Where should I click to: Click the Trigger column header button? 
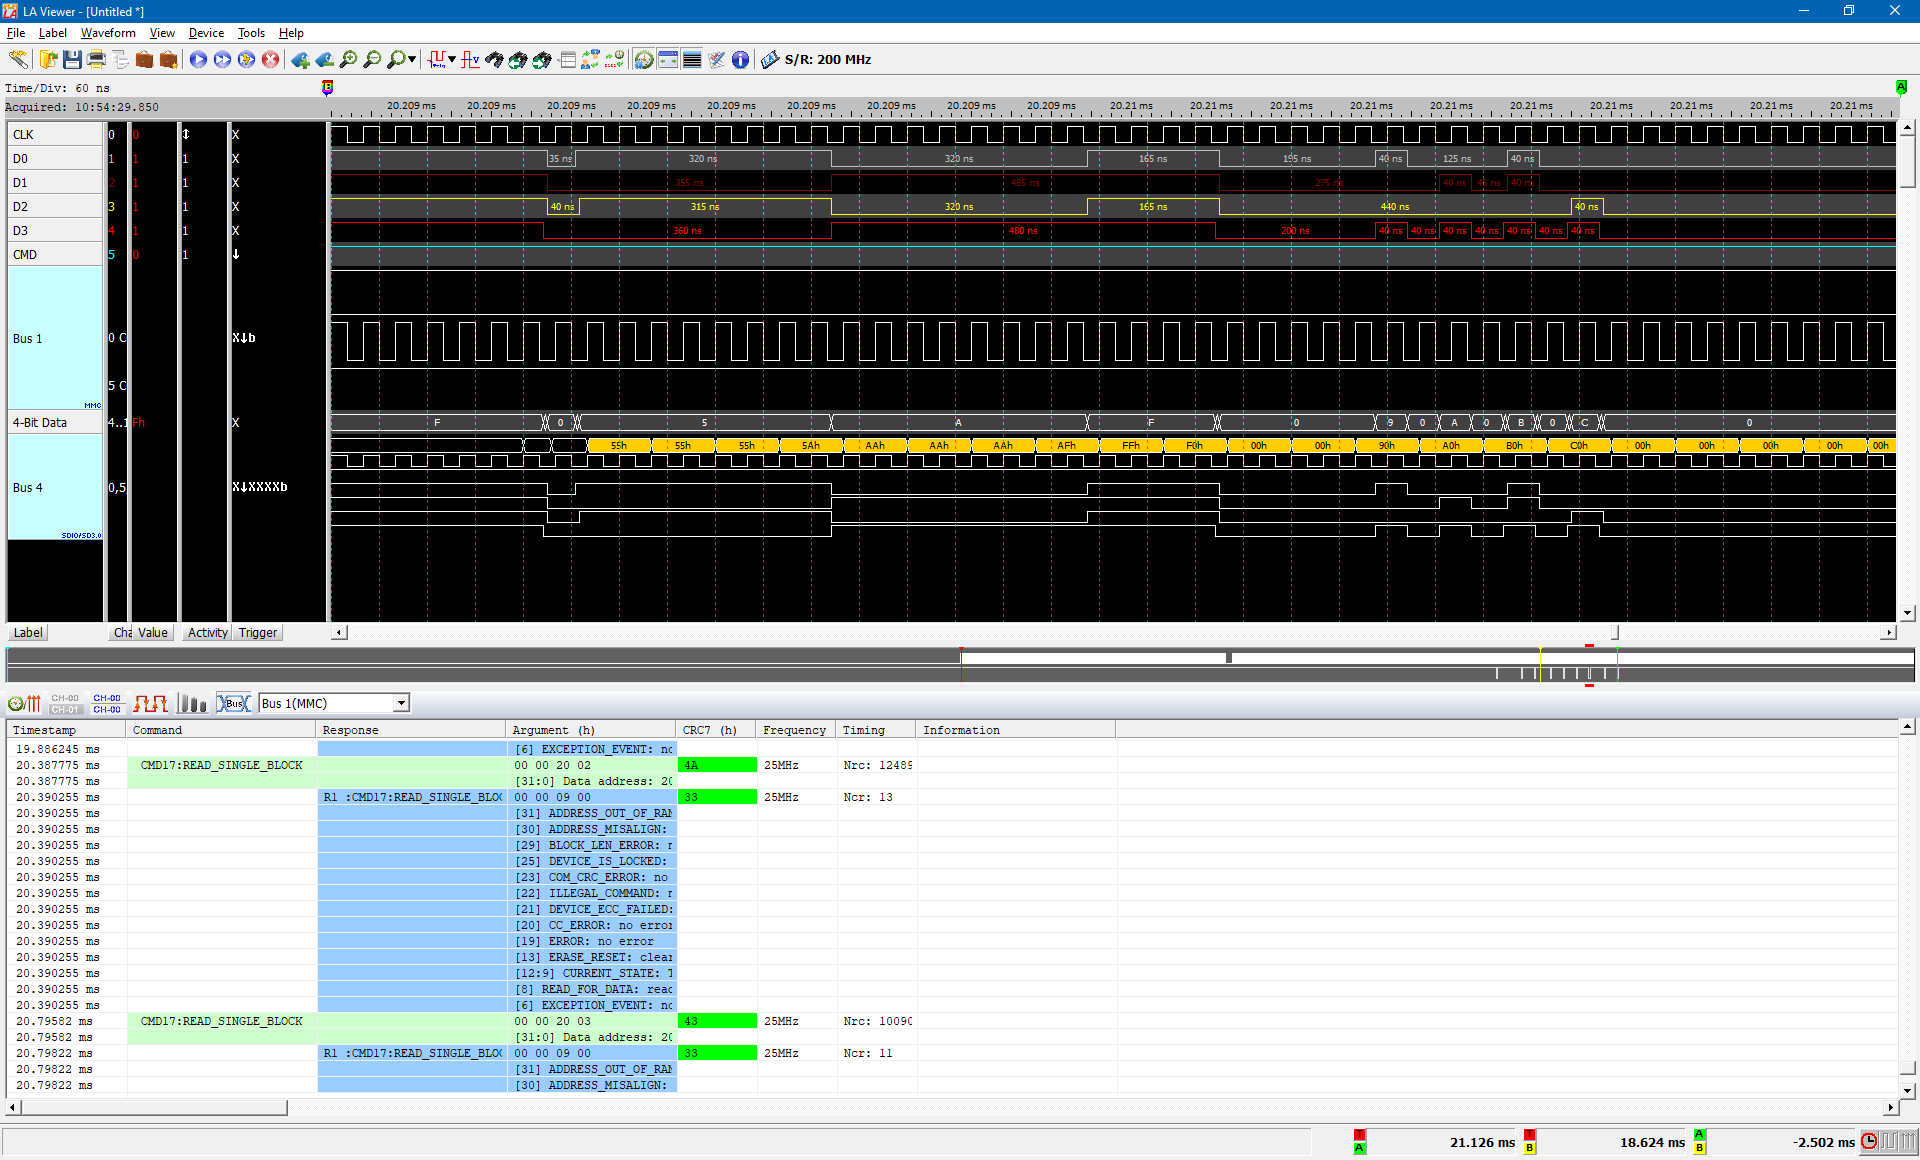click(x=258, y=633)
